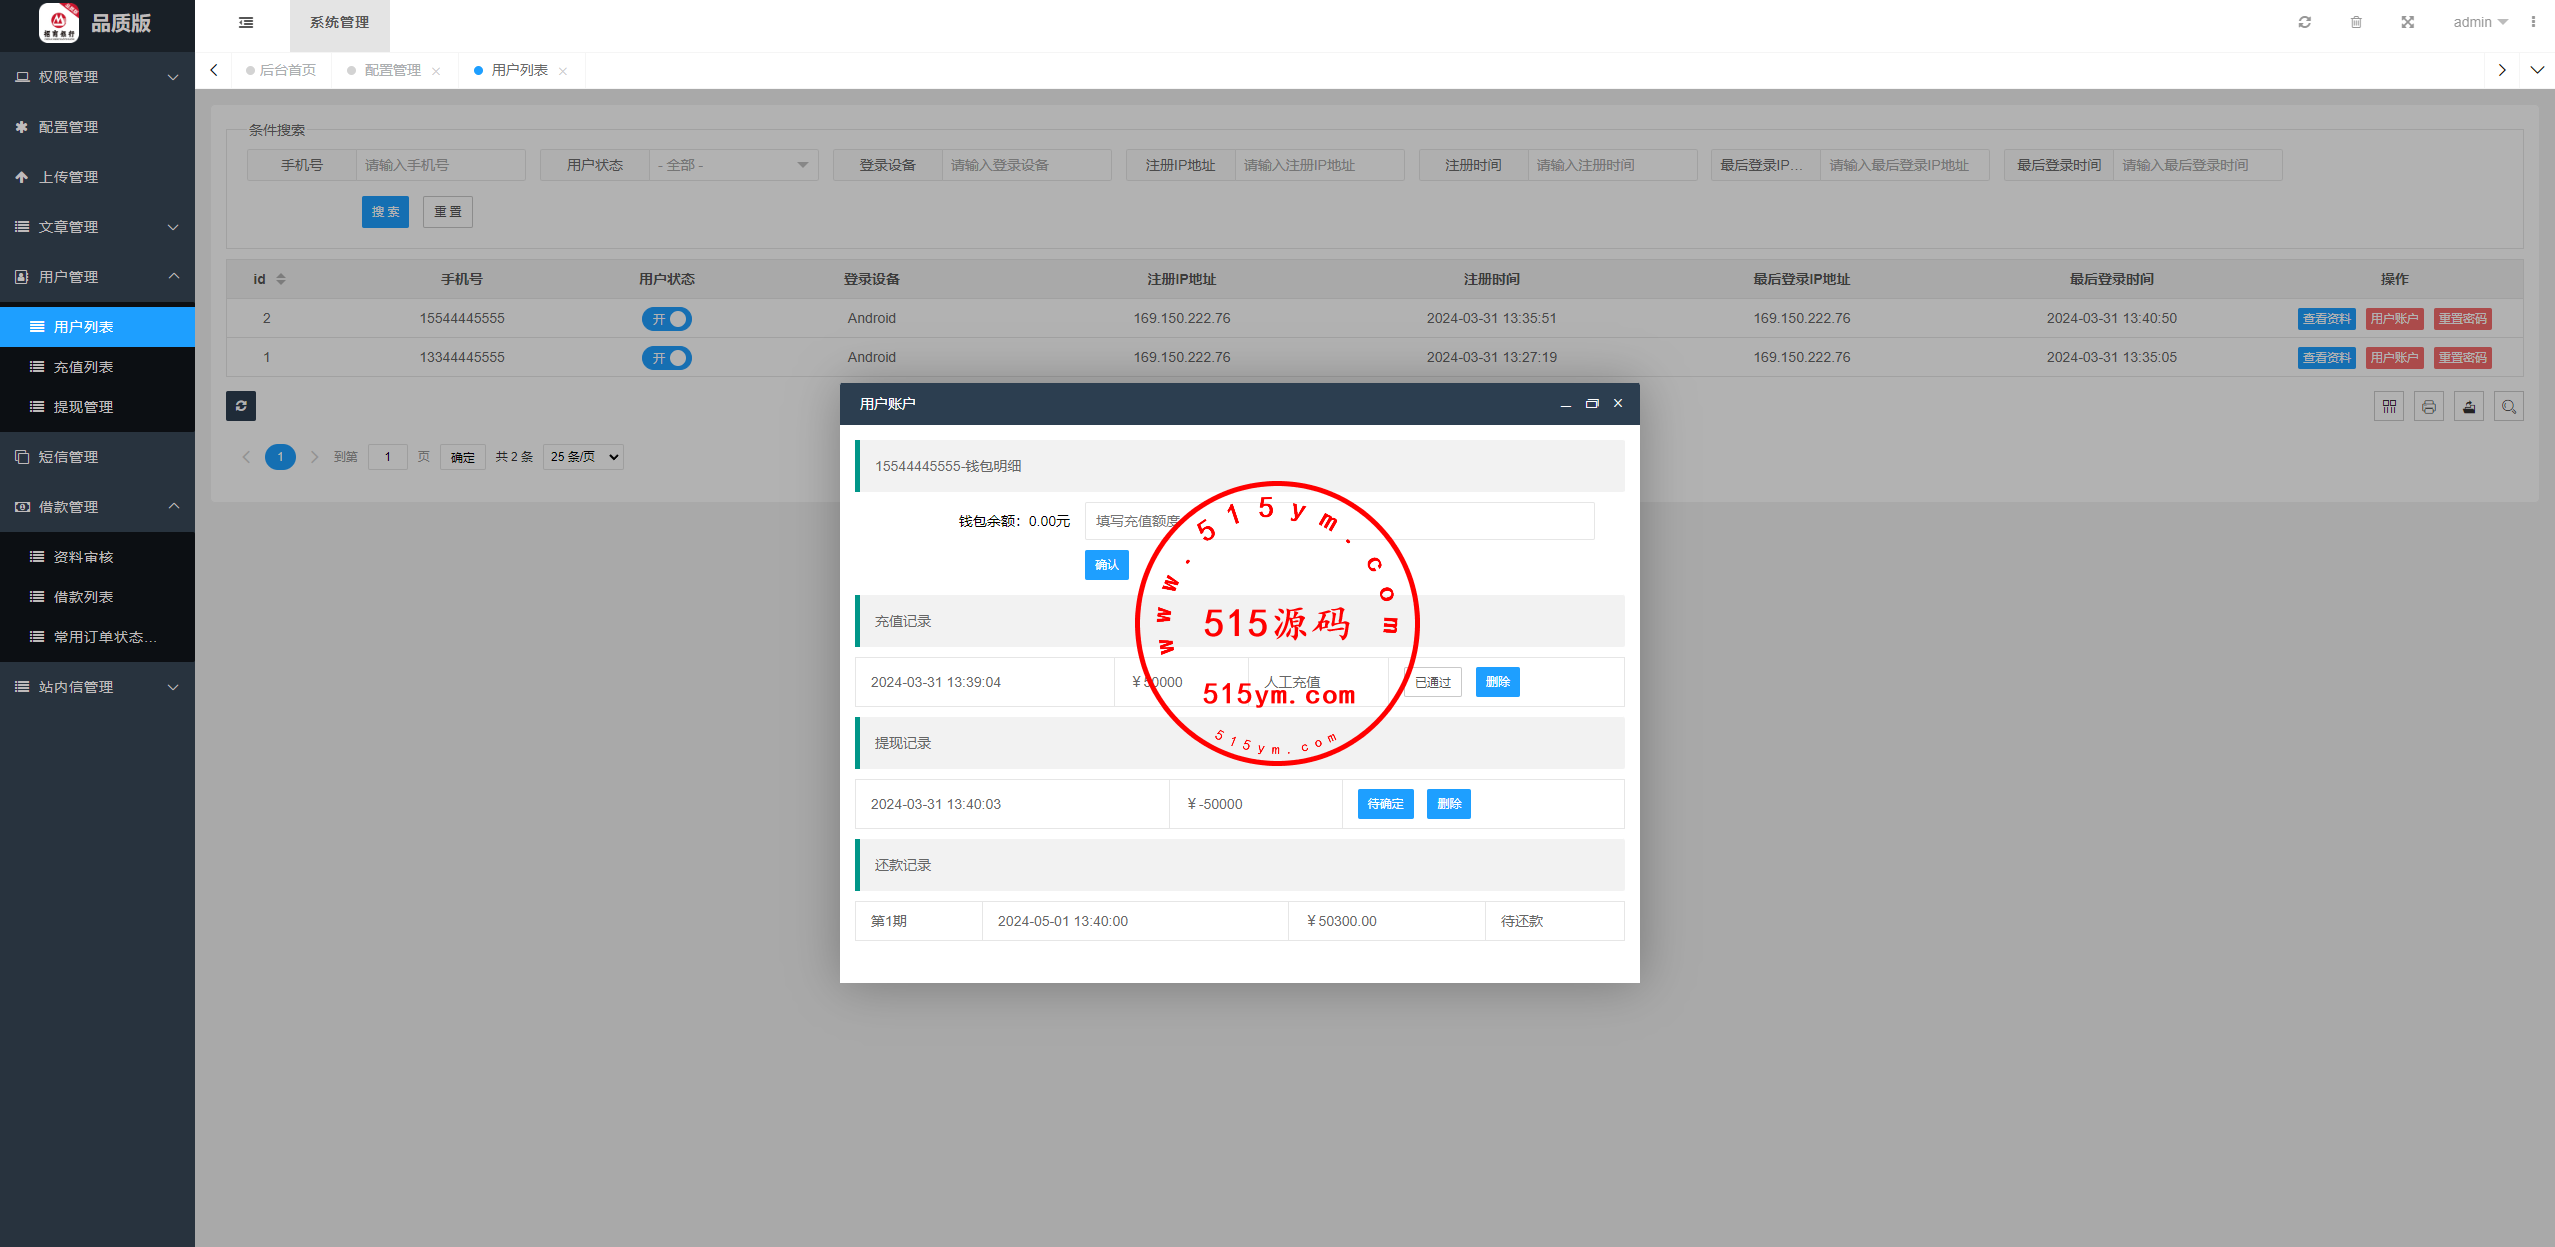The width and height of the screenshot is (2555, 1247).
Task: Toggle status switch for user 13344445555
Action: coord(667,358)
